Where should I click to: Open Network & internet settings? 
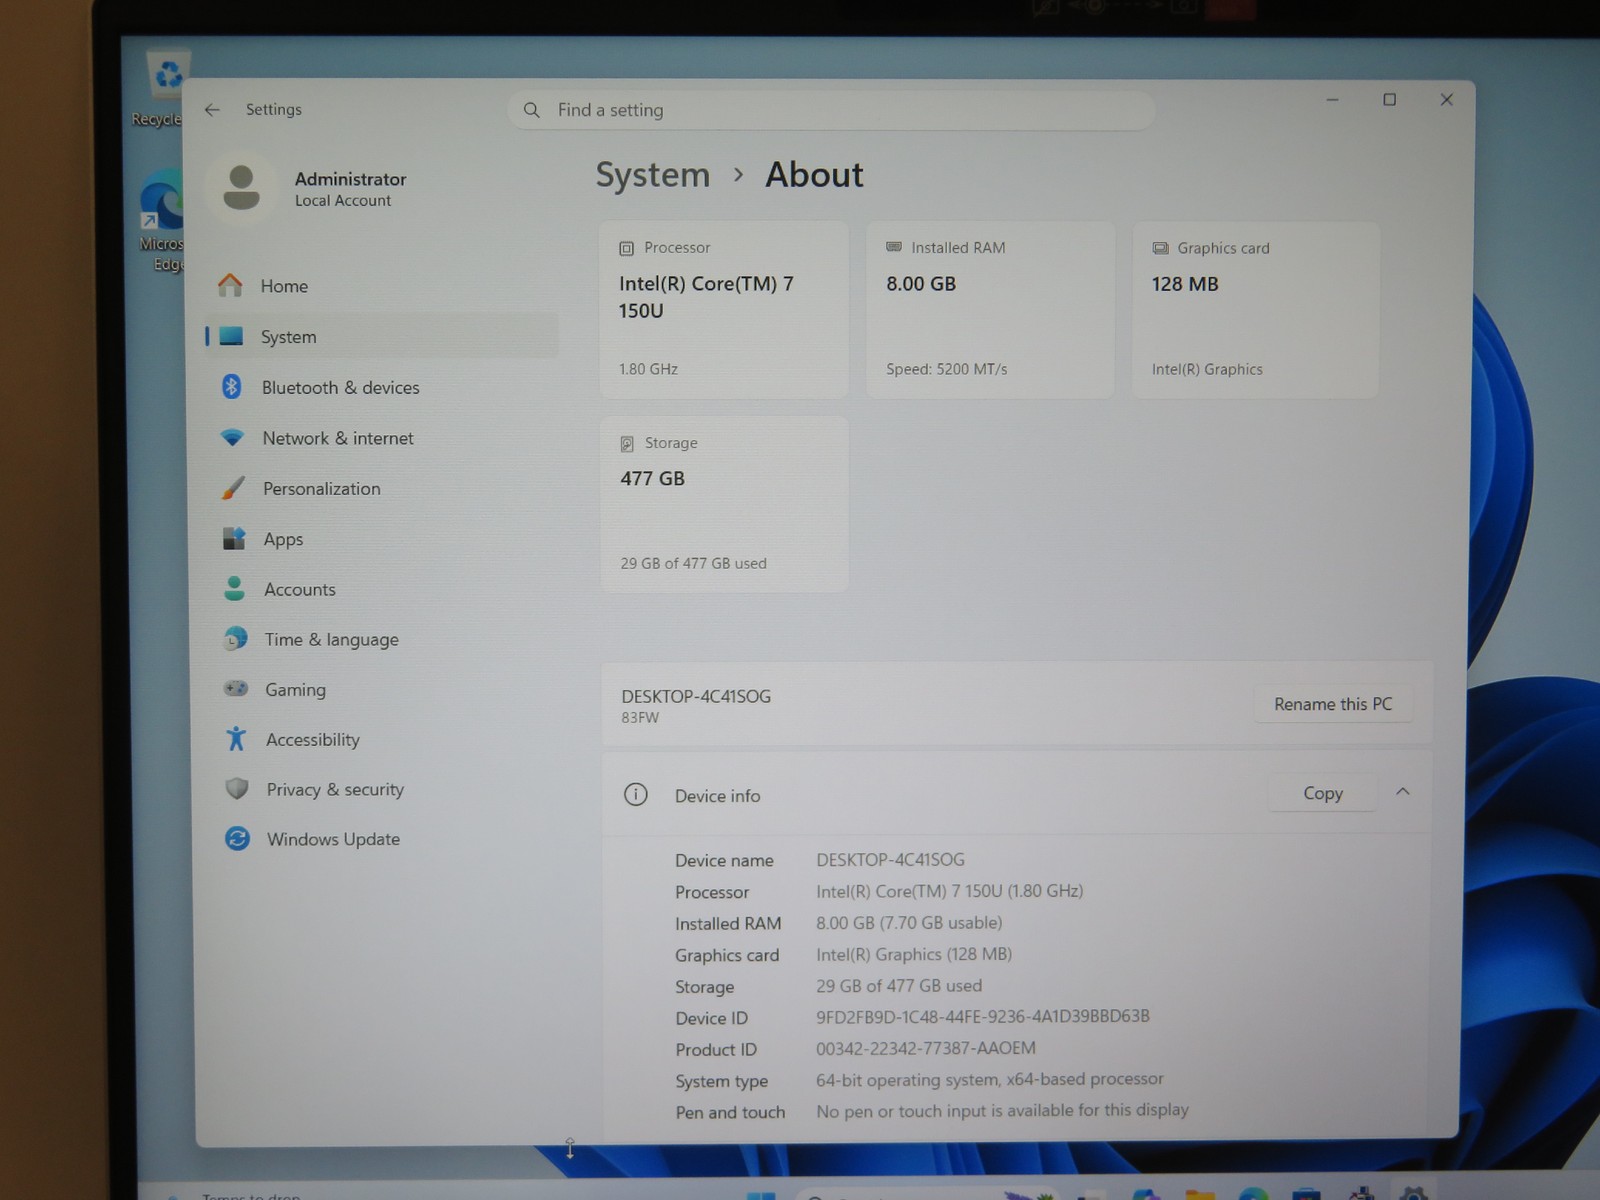[381, 438]
